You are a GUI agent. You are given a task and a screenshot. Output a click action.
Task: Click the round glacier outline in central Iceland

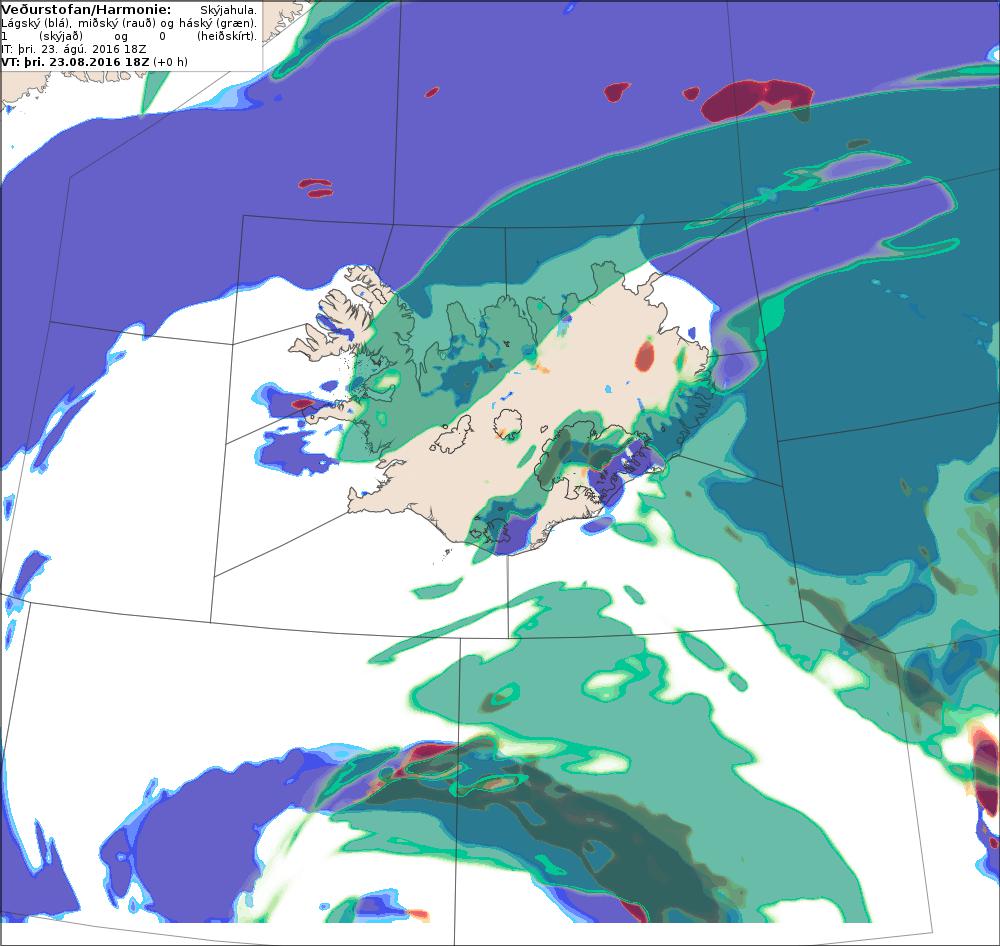click(x=508, y=424)
